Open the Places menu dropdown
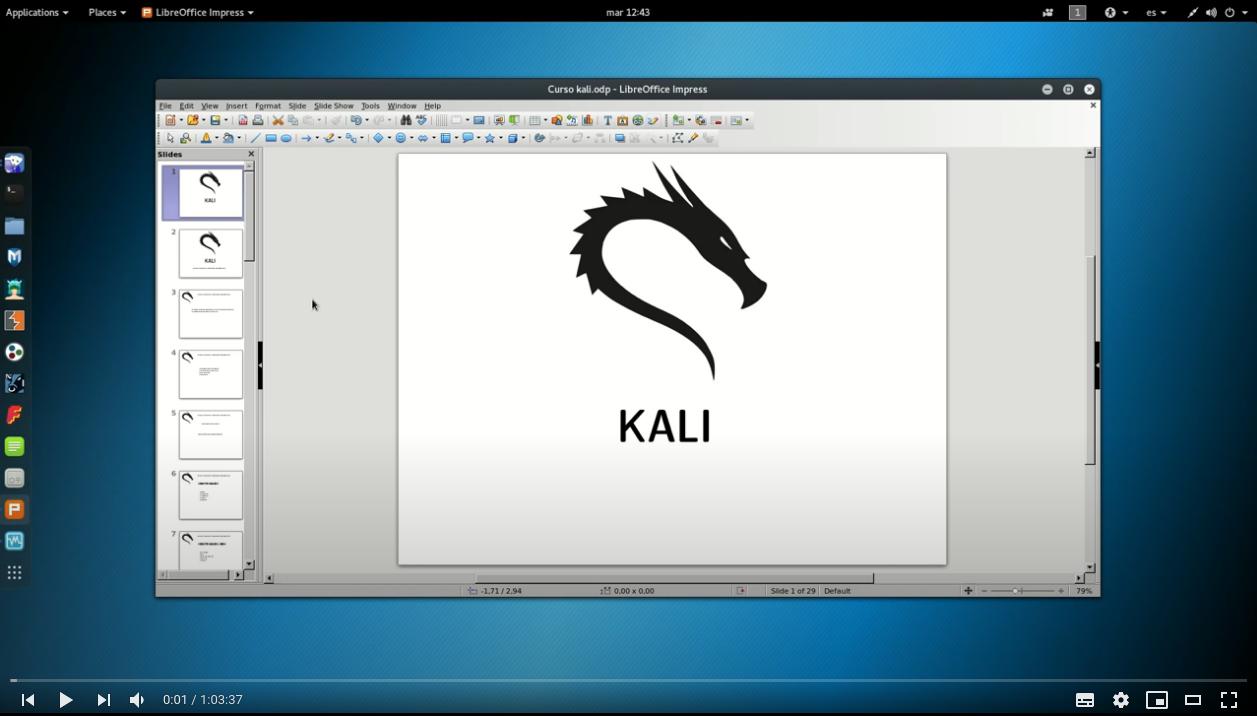This screenshot has height=716, width=1257. click(x=107, y=12)
